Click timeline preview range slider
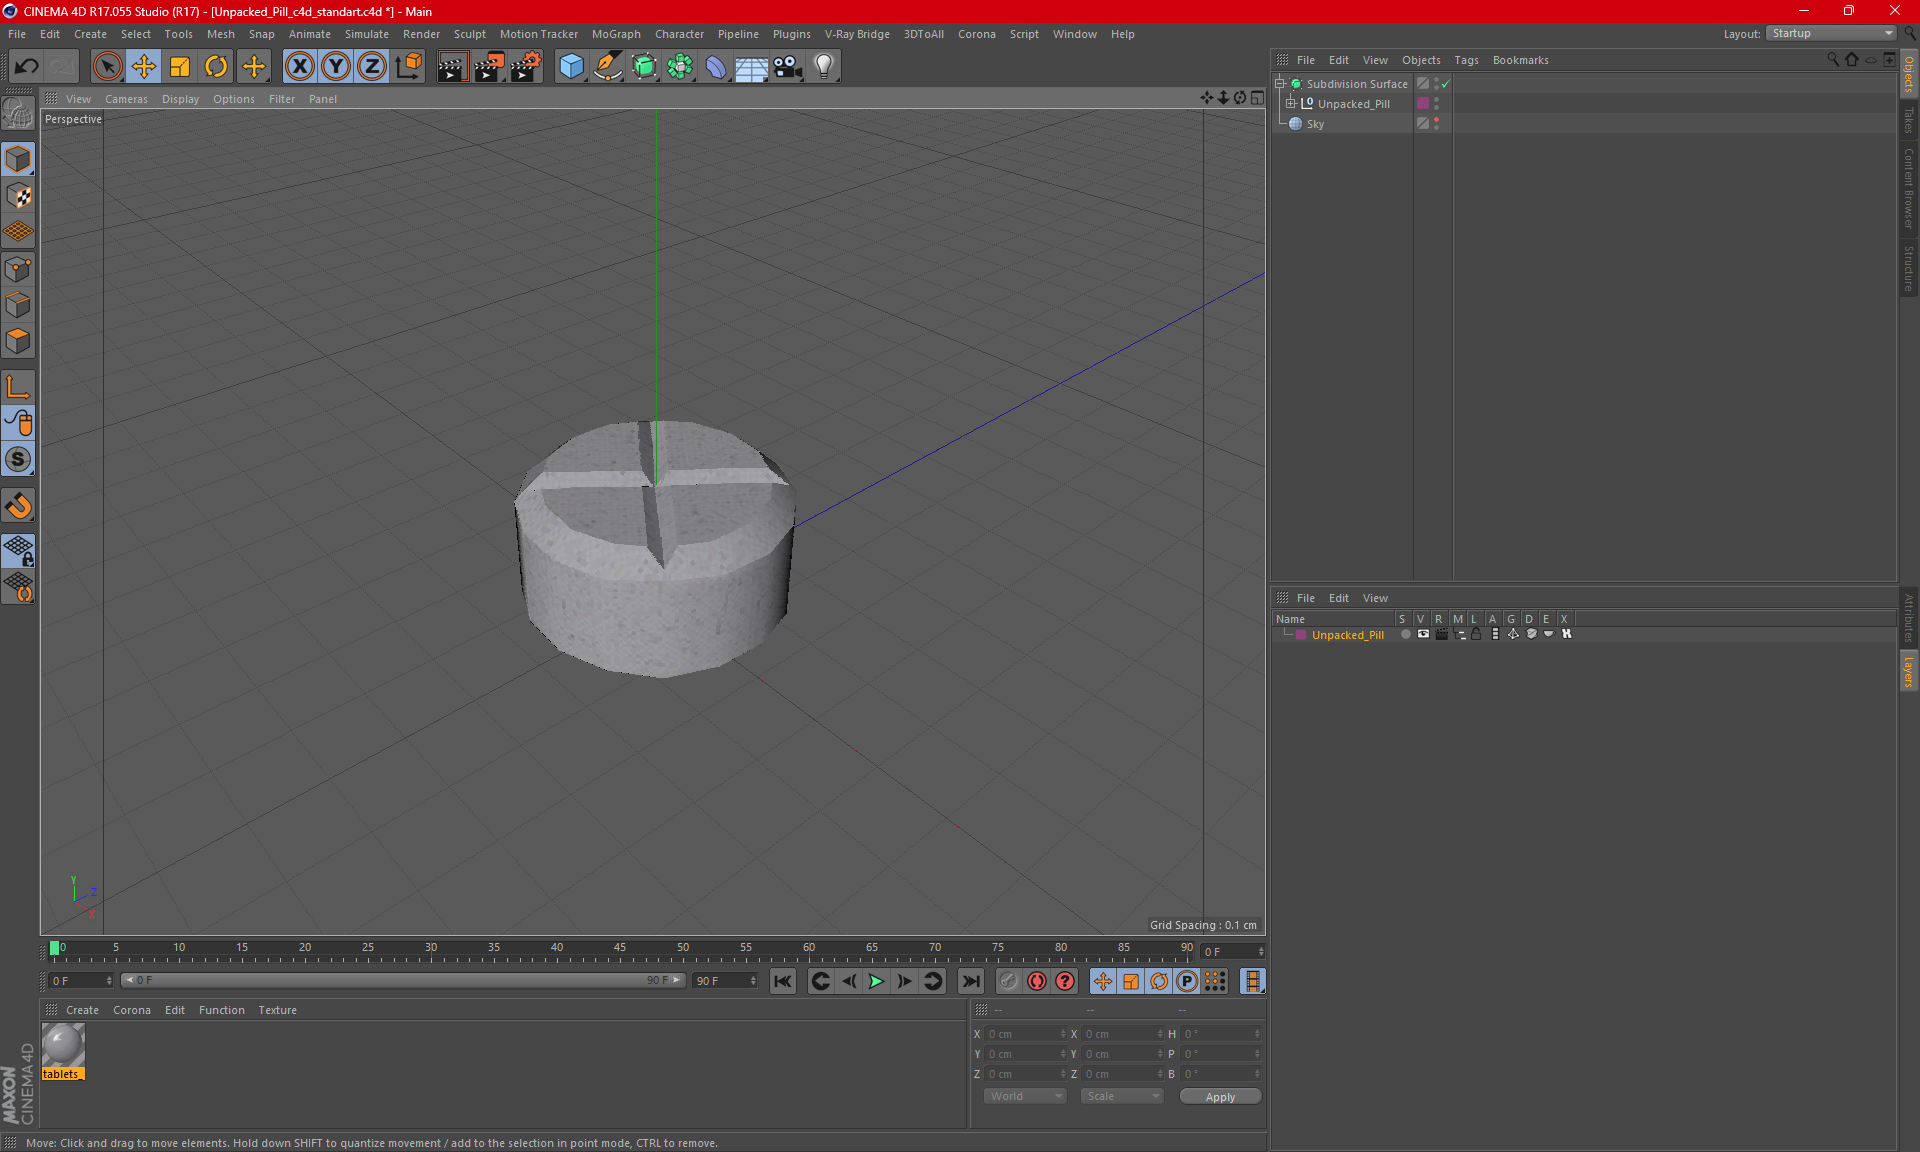 (402, 980)
